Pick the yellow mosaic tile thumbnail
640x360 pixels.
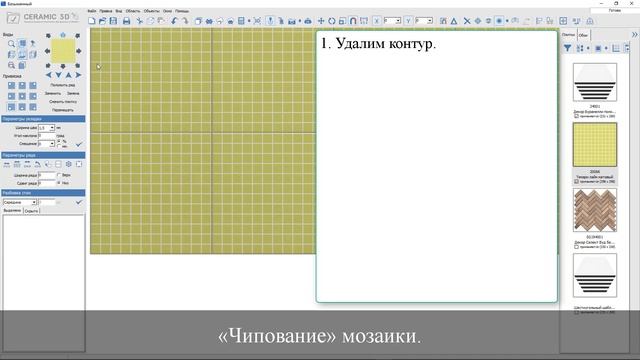[x=595, y=145]
